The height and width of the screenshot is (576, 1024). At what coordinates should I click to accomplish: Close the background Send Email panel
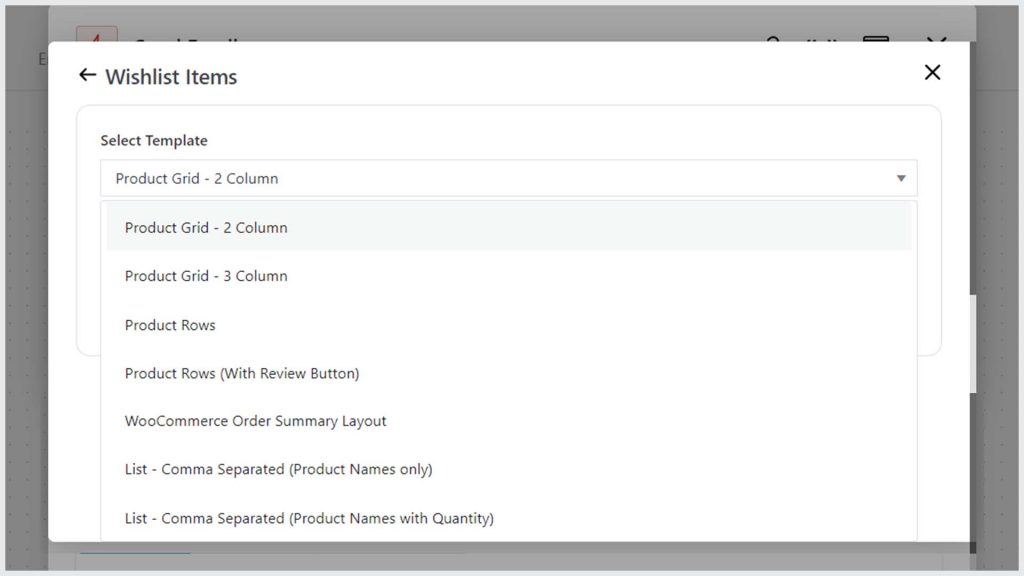point(936,40)
